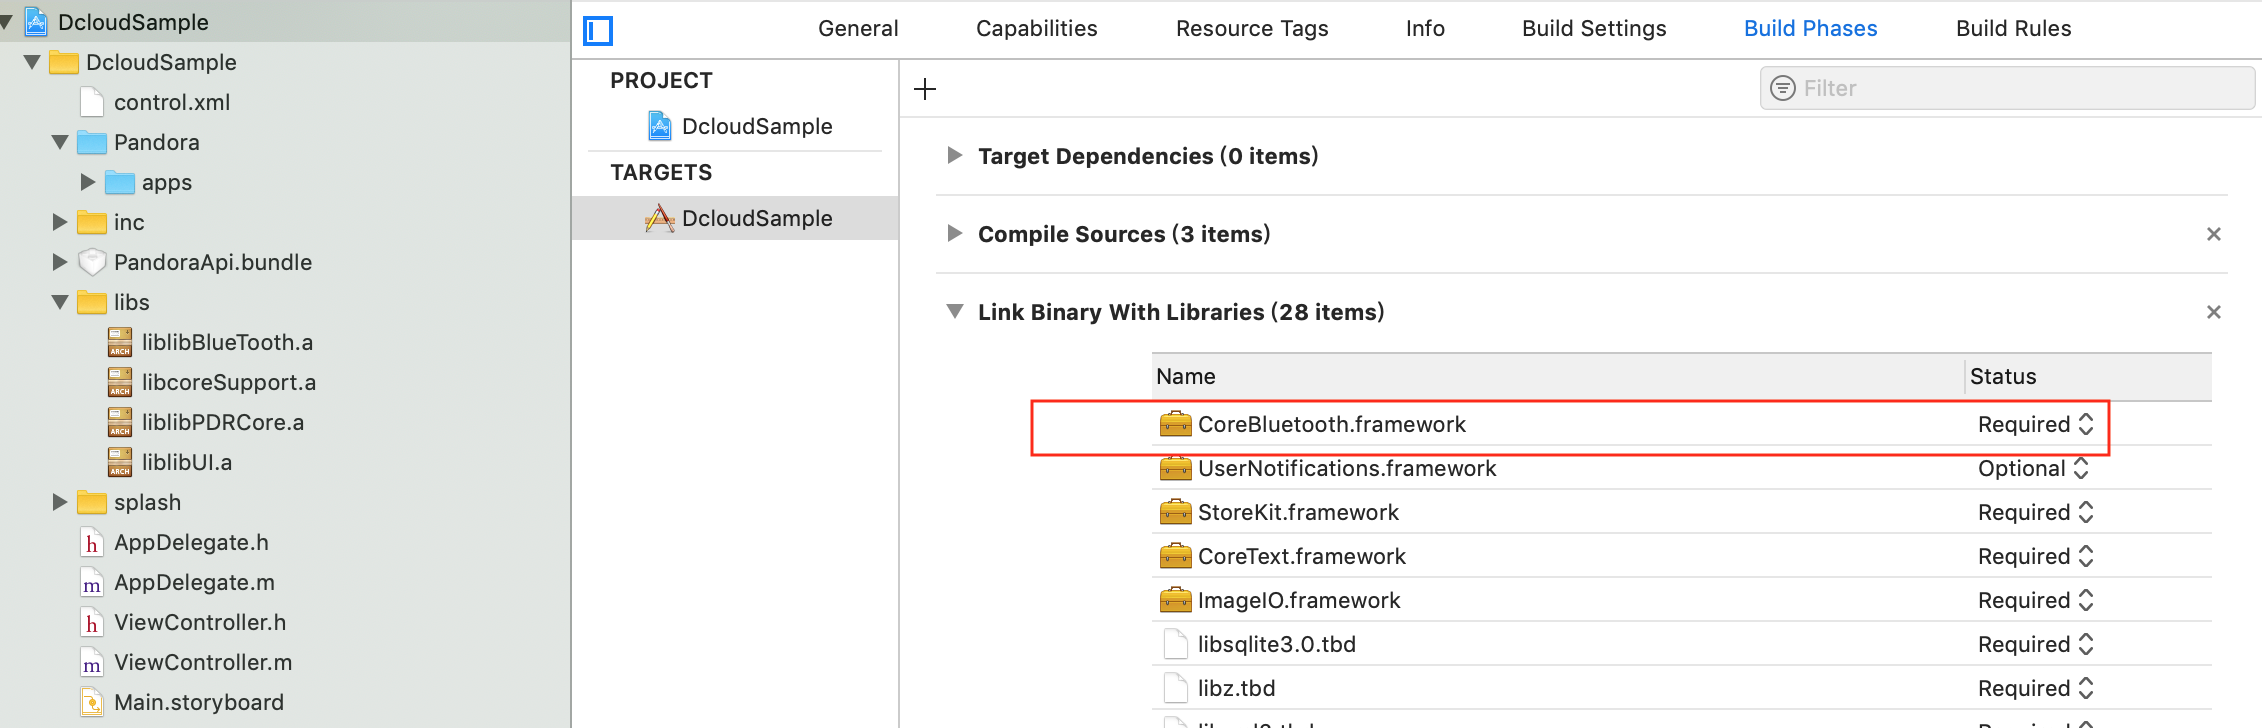
Task: Collapse Link Binary With Libraries section
Action: coord(955,312)
